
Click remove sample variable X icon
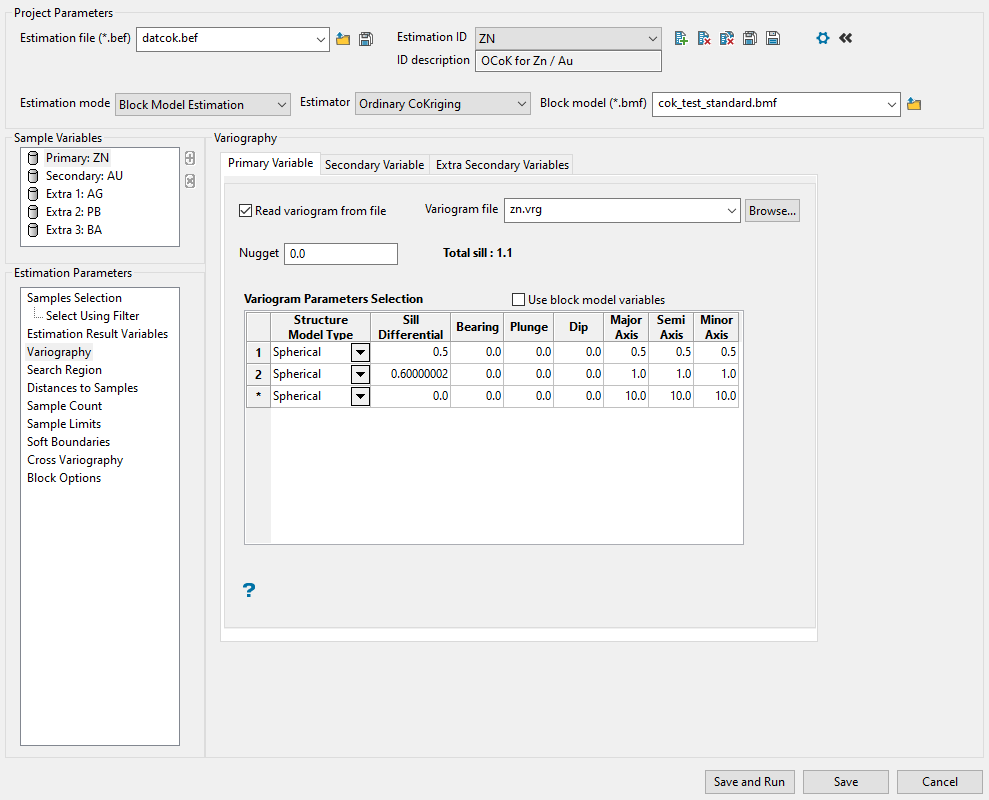coord(190,181)
